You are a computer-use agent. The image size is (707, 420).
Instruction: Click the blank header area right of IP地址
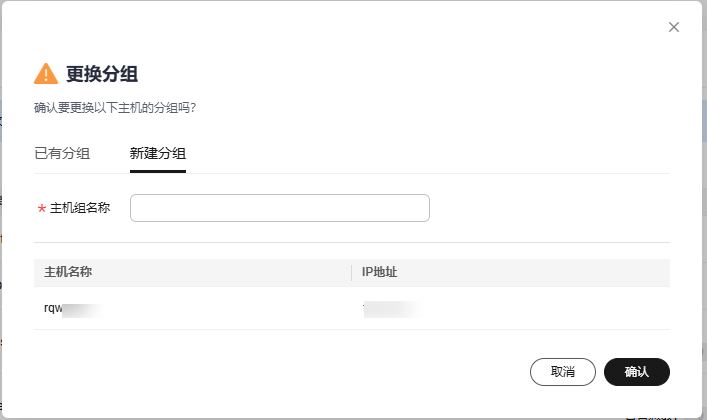coord(533,272)
